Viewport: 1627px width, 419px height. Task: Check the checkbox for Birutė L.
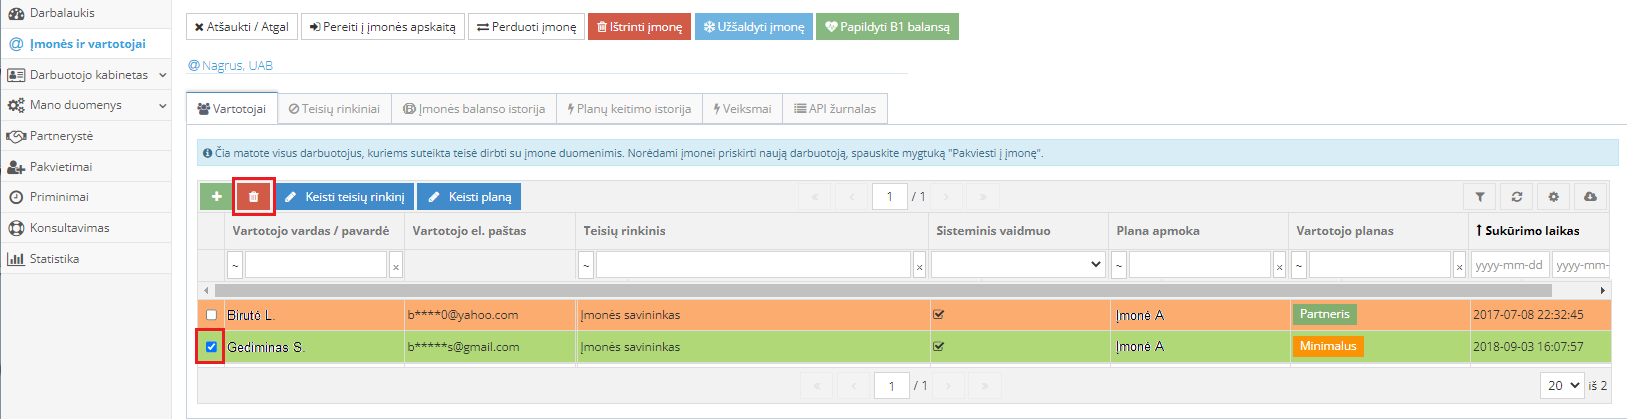tap(211, 315)
